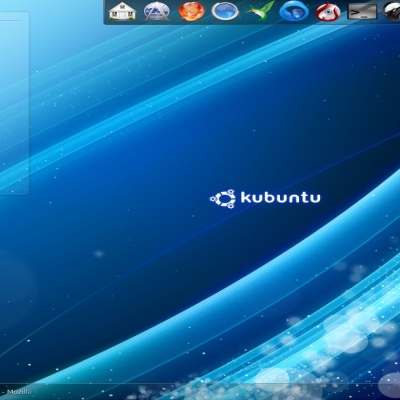The height and width of the screenshot is (400, 400).
Task: Launch the silver 'A' globe application icon
Action: pyautogui.click(x=157, y=11)
